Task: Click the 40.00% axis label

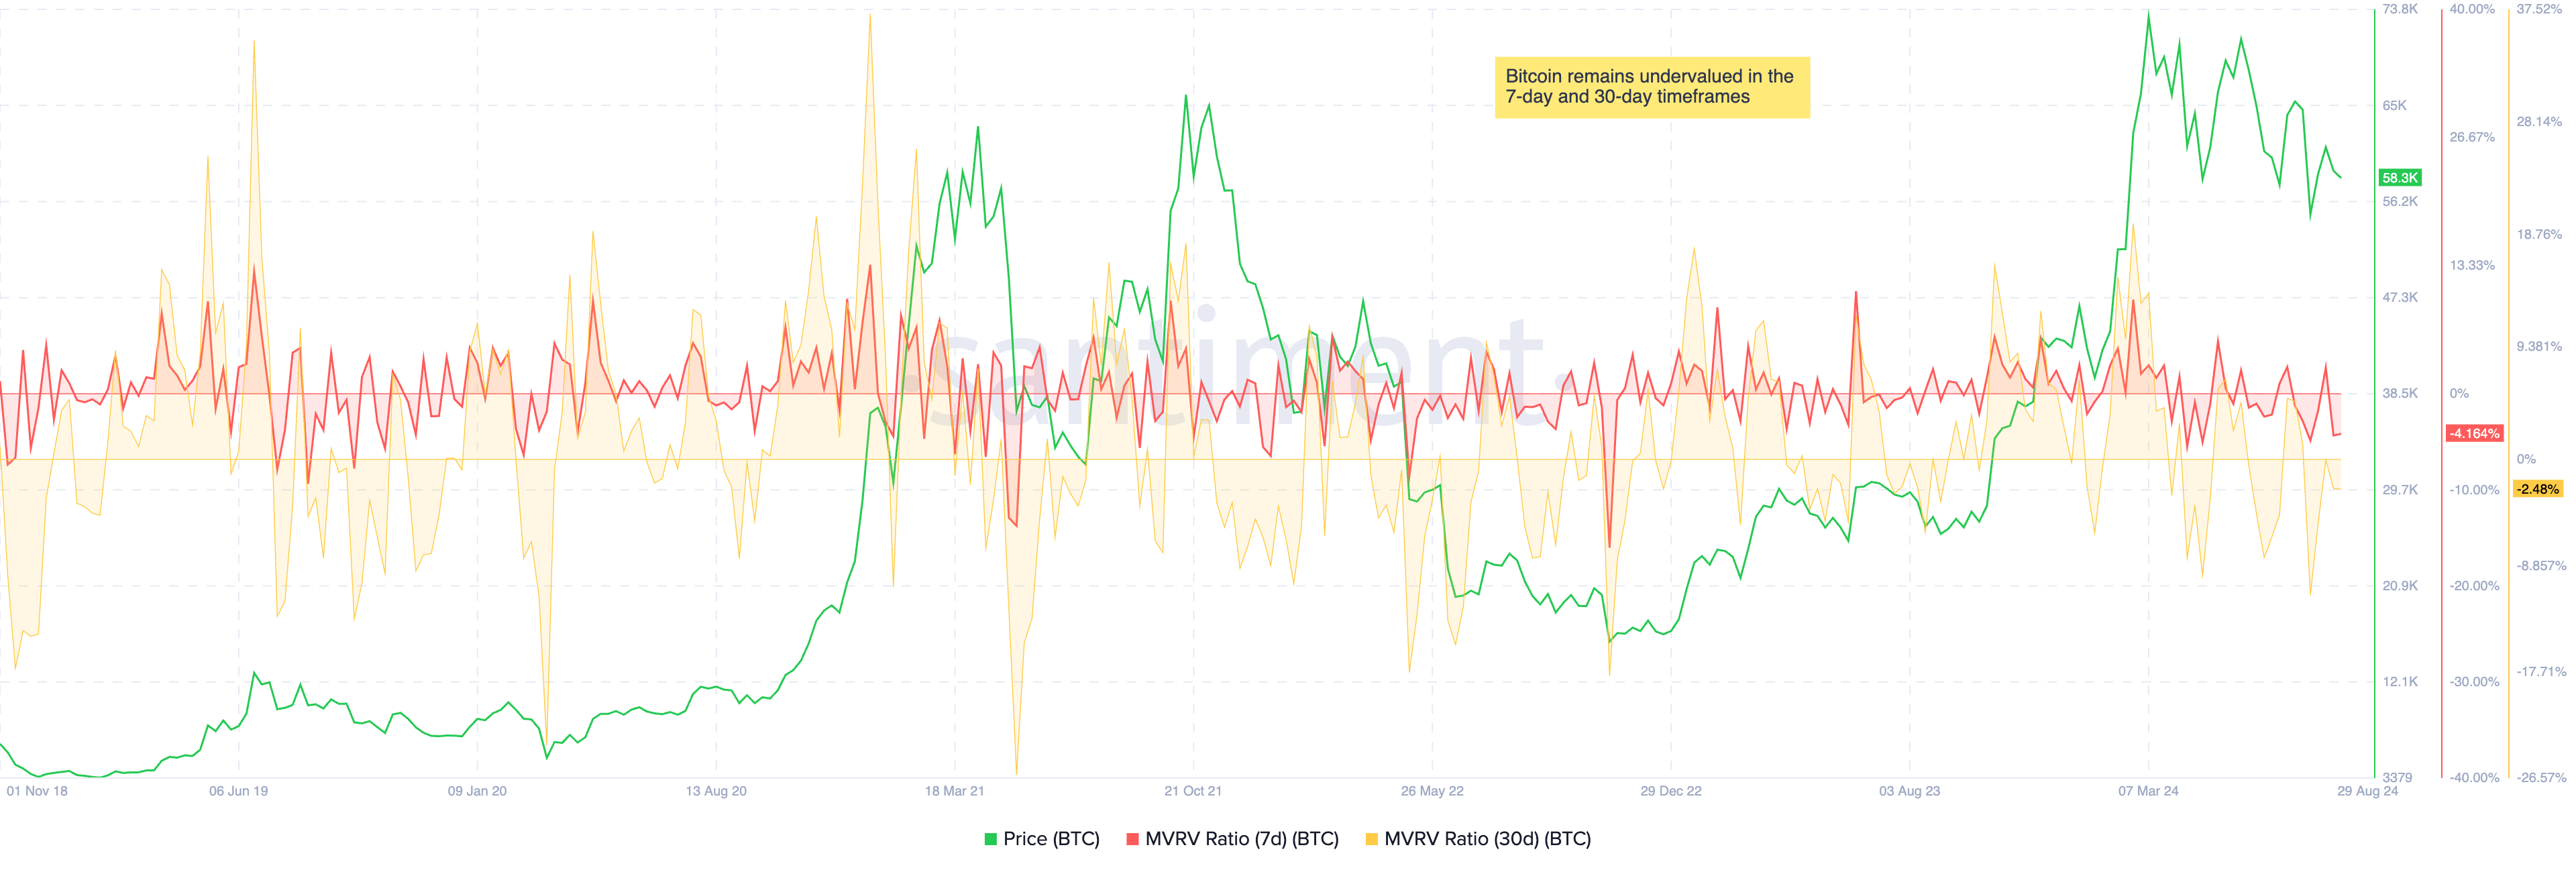Action: 2472,9
